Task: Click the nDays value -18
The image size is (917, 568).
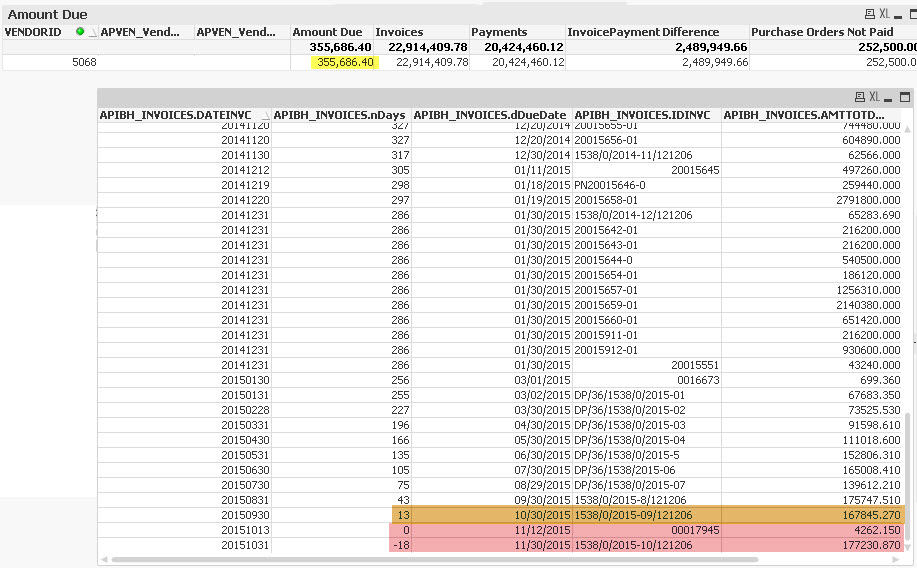Action: coord(402,545)
